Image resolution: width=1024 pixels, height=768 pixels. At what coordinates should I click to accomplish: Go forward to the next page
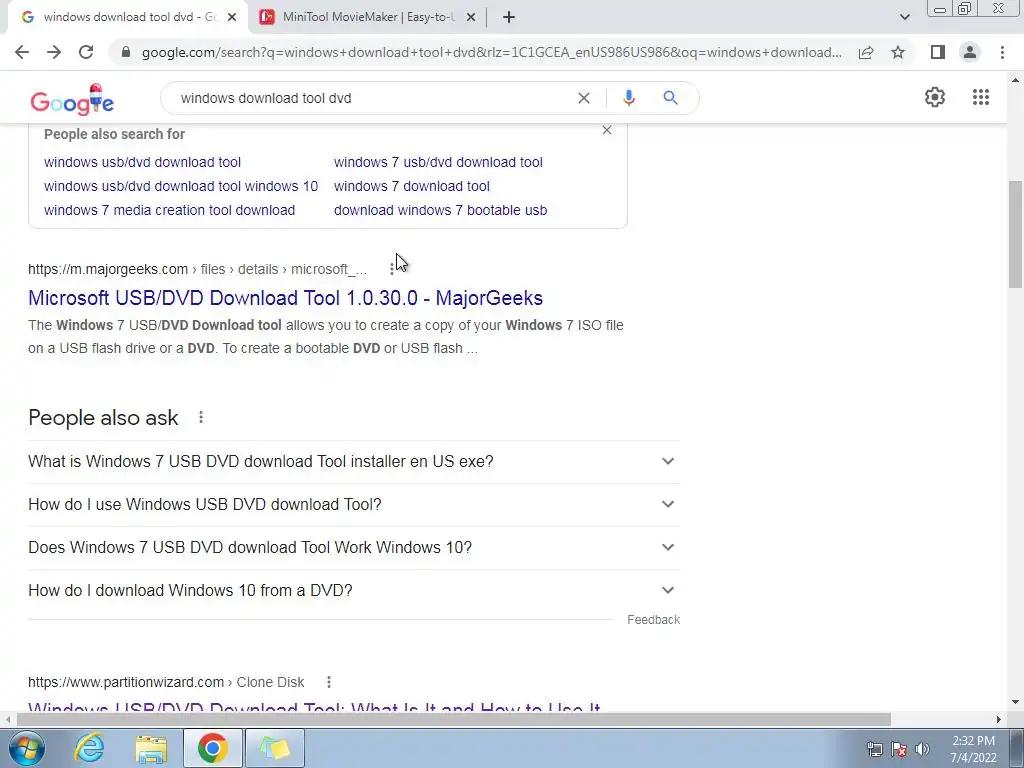(54, 52)
